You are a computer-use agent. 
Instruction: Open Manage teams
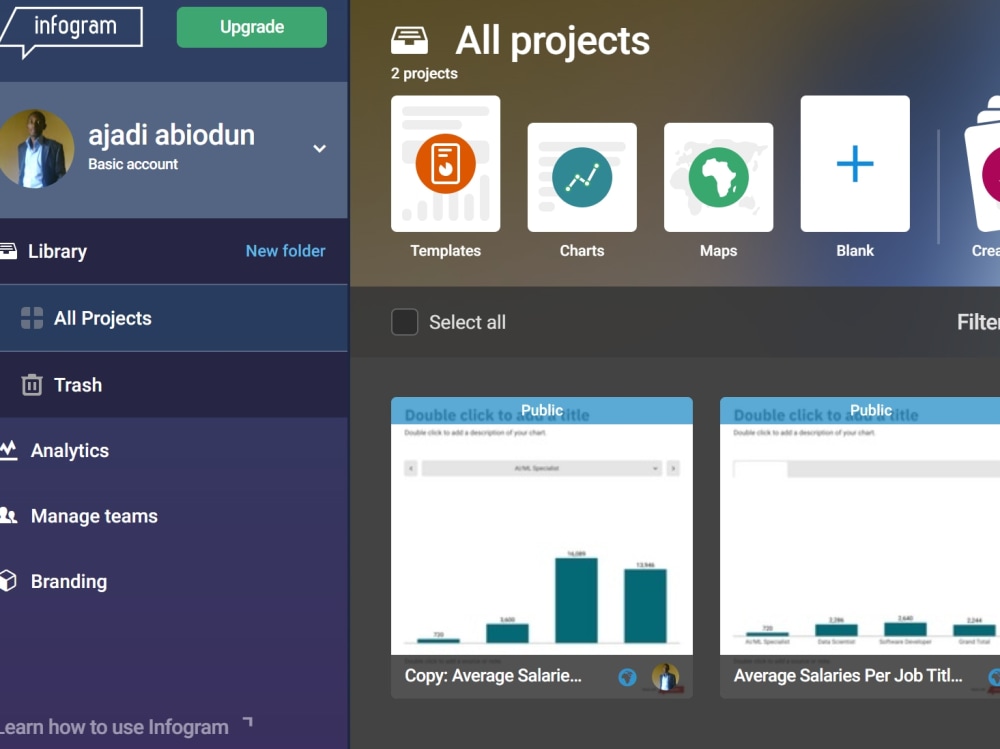pyautogui.click(x=94, y=515)
